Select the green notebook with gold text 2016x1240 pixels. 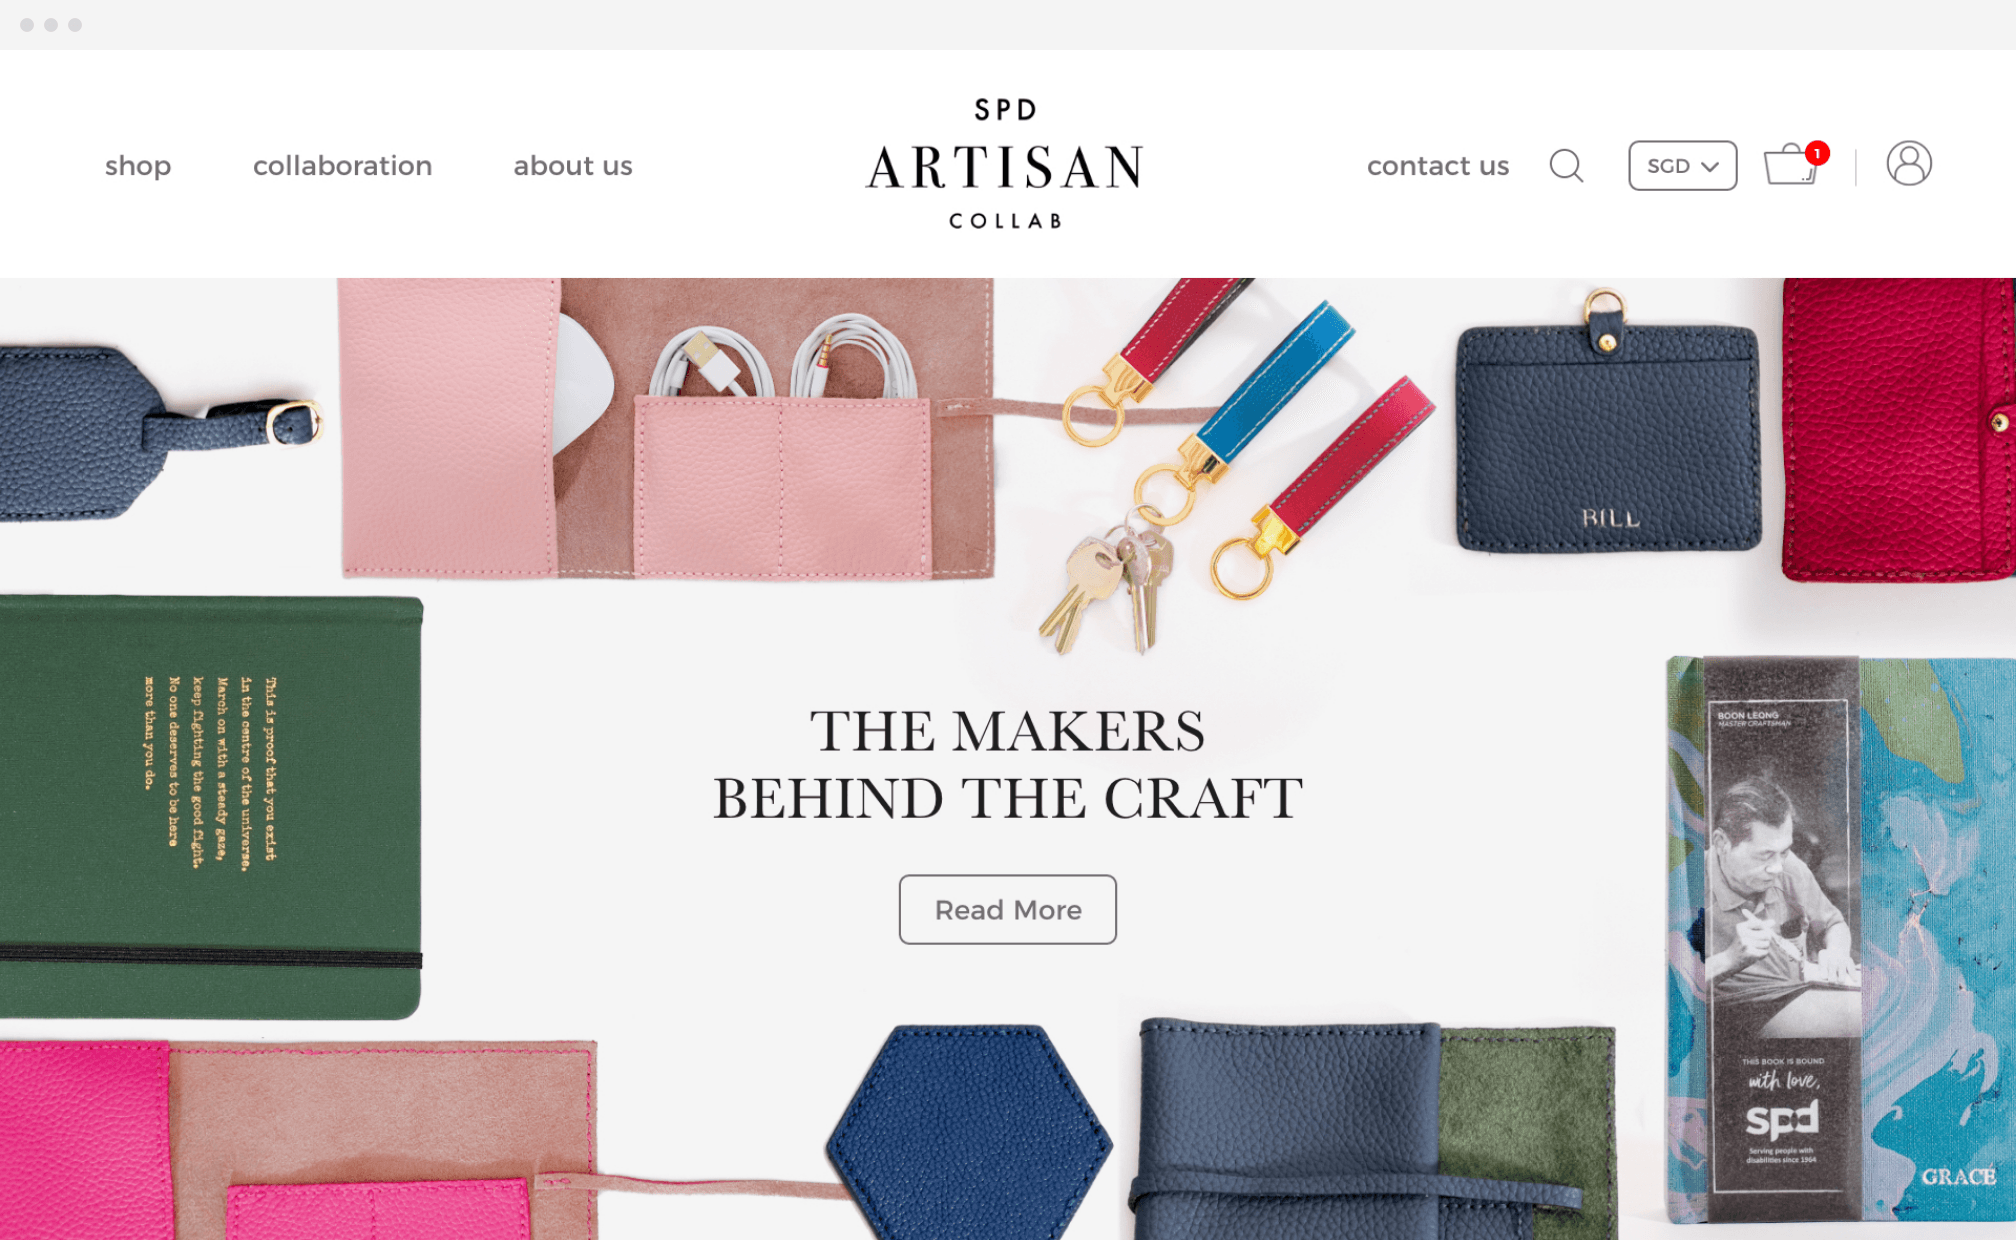tap(210, 806)
